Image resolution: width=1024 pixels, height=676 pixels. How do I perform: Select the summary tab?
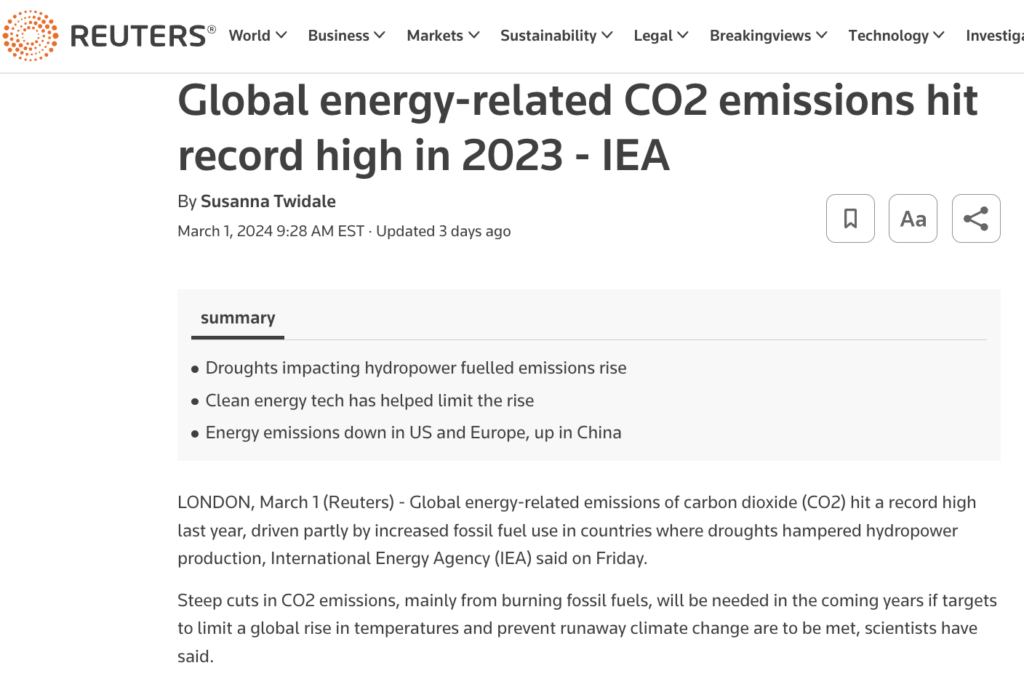[238, 318]
